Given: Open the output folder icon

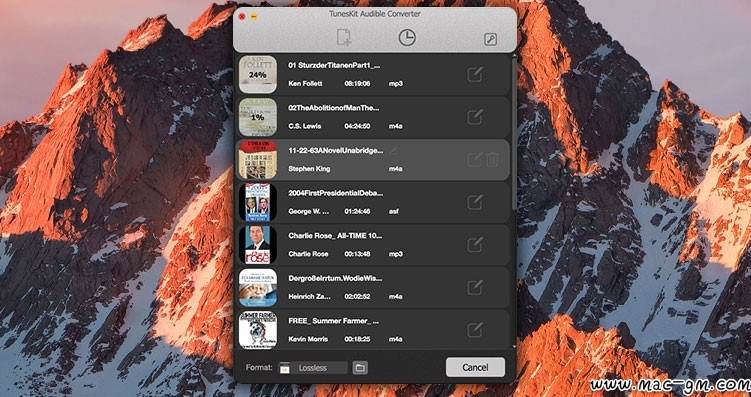Looking at the screenshot, I should tap(360, 368).
